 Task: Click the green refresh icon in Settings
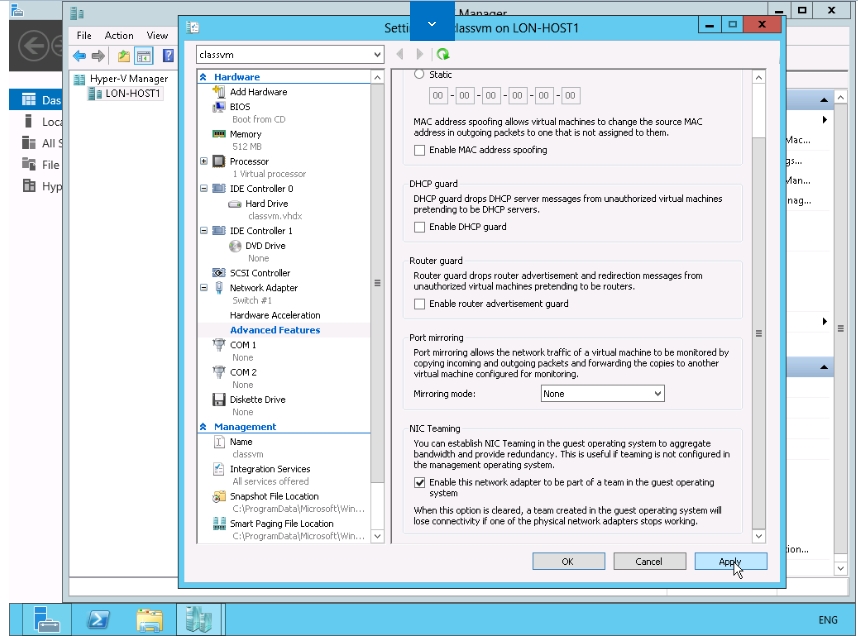(443, 54)
